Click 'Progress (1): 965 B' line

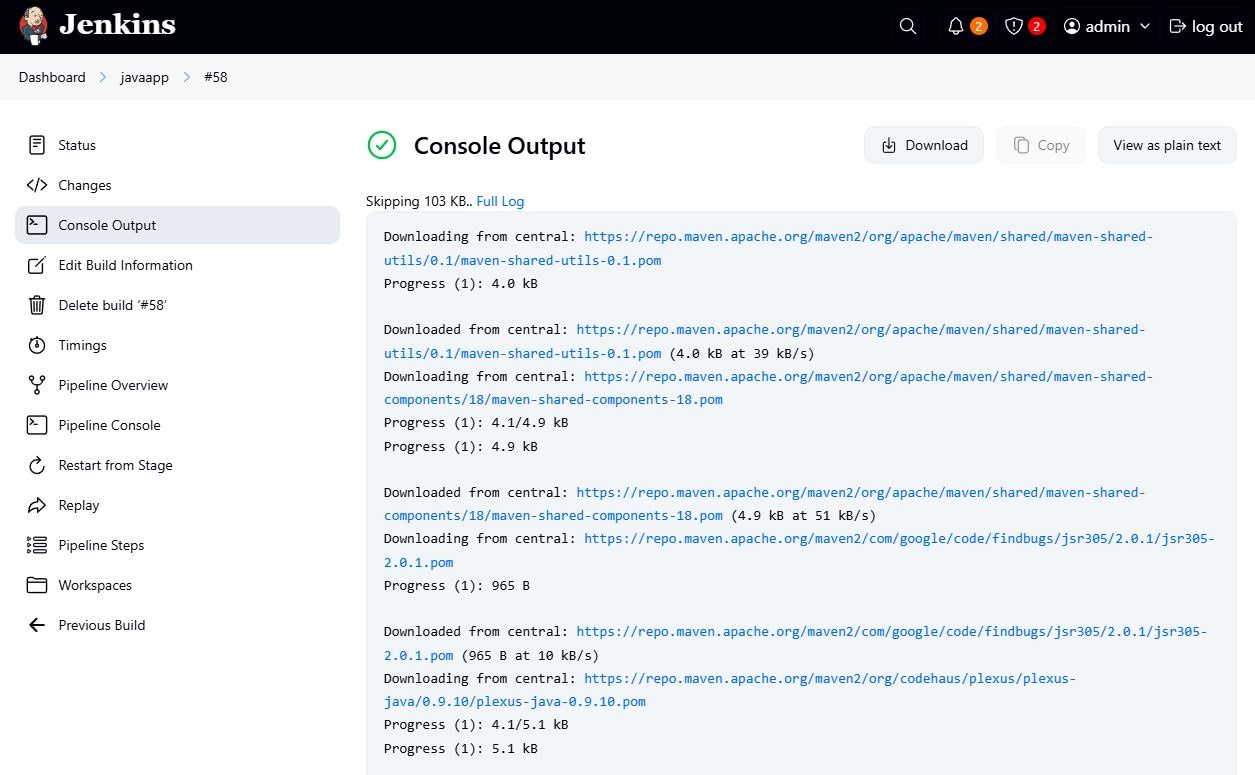[x=457, y=585]
